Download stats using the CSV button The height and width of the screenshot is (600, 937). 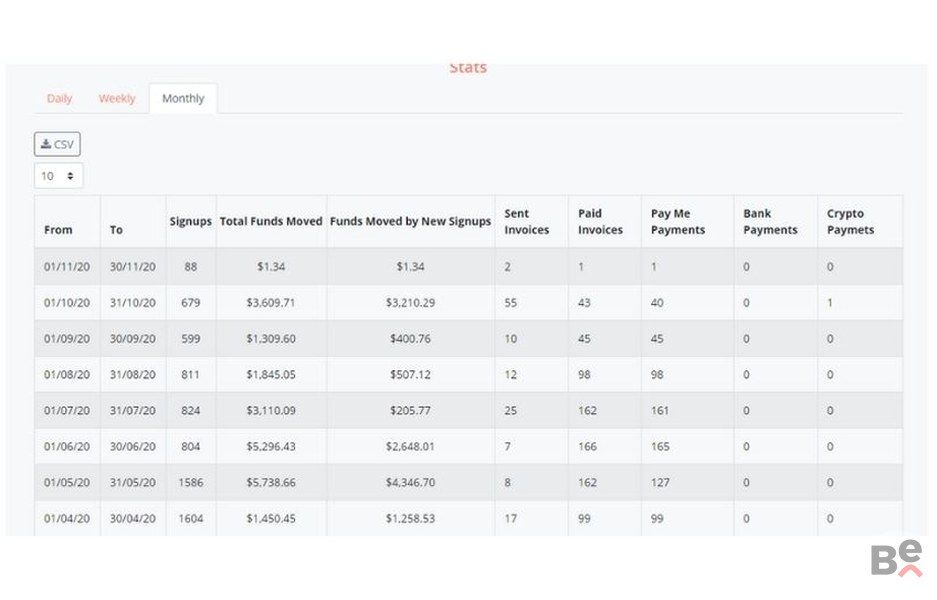(57, 144)
